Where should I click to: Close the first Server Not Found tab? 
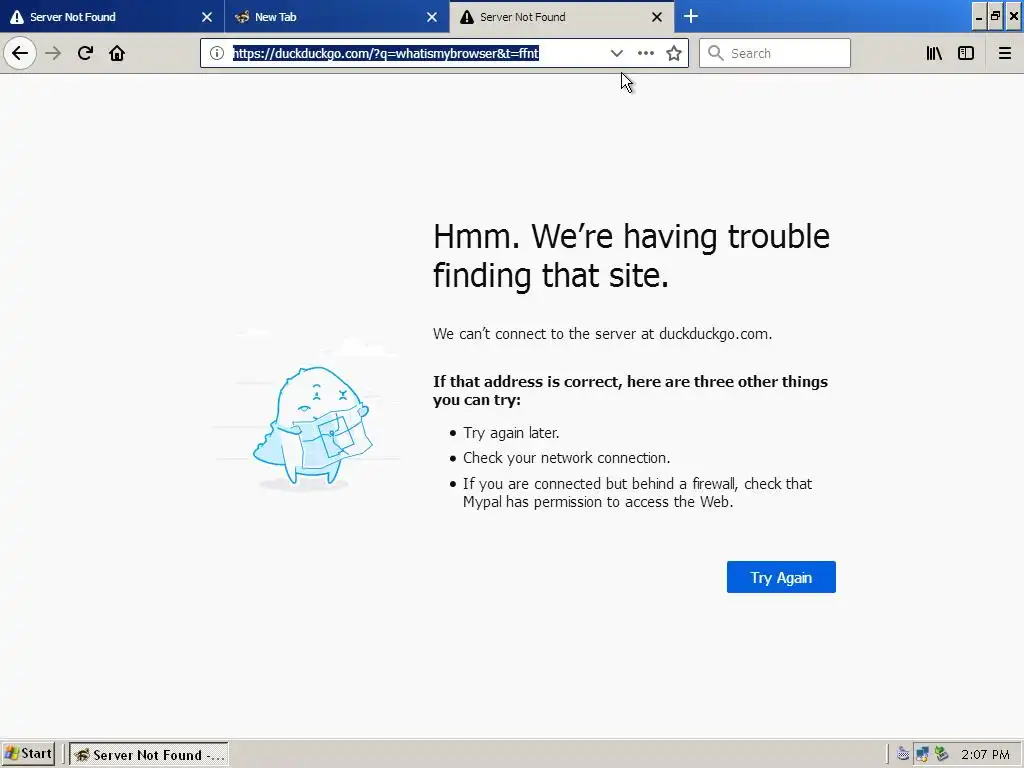207,17
